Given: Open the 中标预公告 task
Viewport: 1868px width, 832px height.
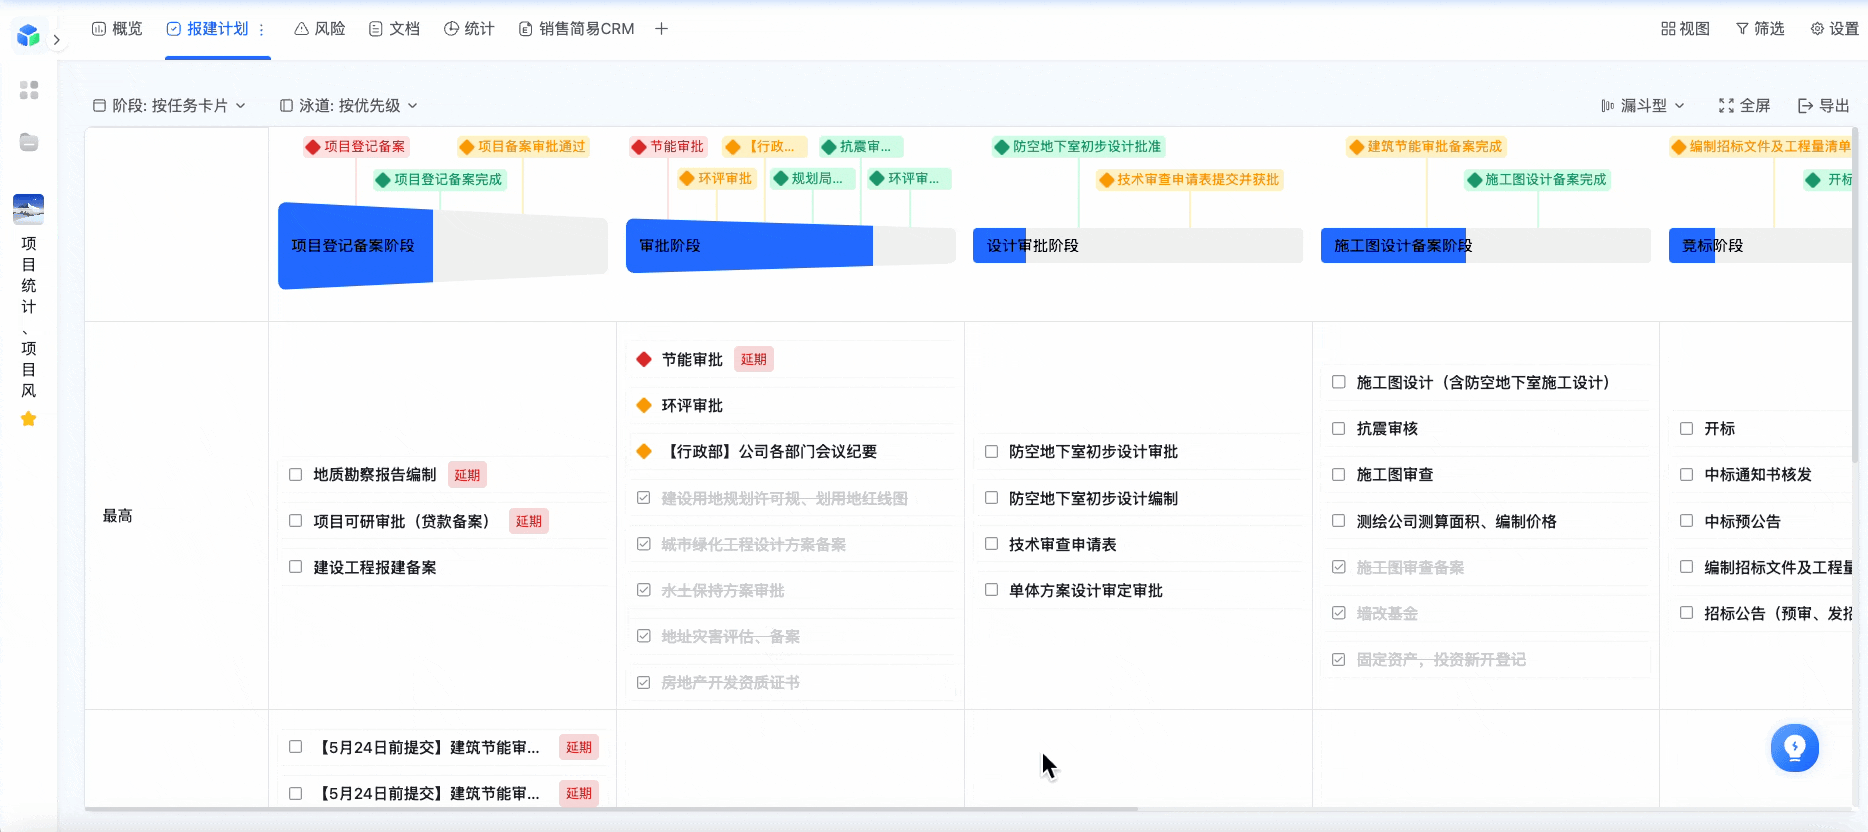Looking at the screenshot, I should (1743, 521).
